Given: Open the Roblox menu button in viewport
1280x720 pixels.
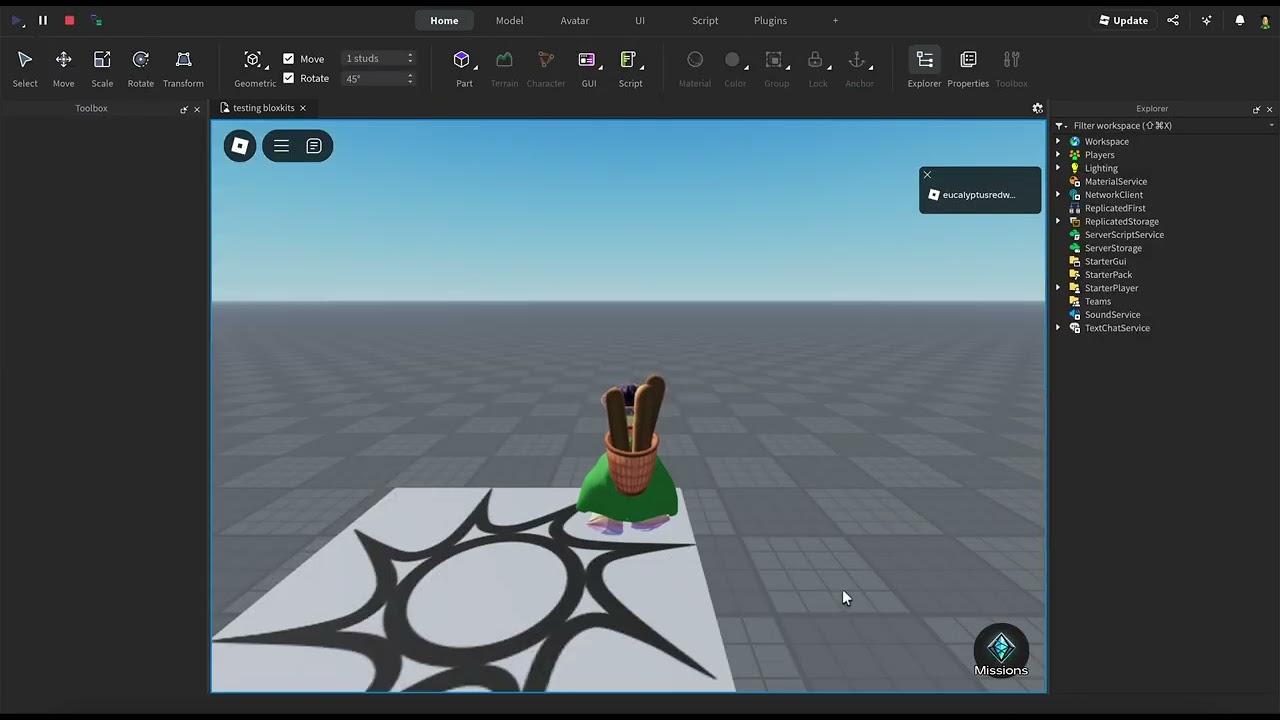Looking at the screenshot, I should coord(240,146).
